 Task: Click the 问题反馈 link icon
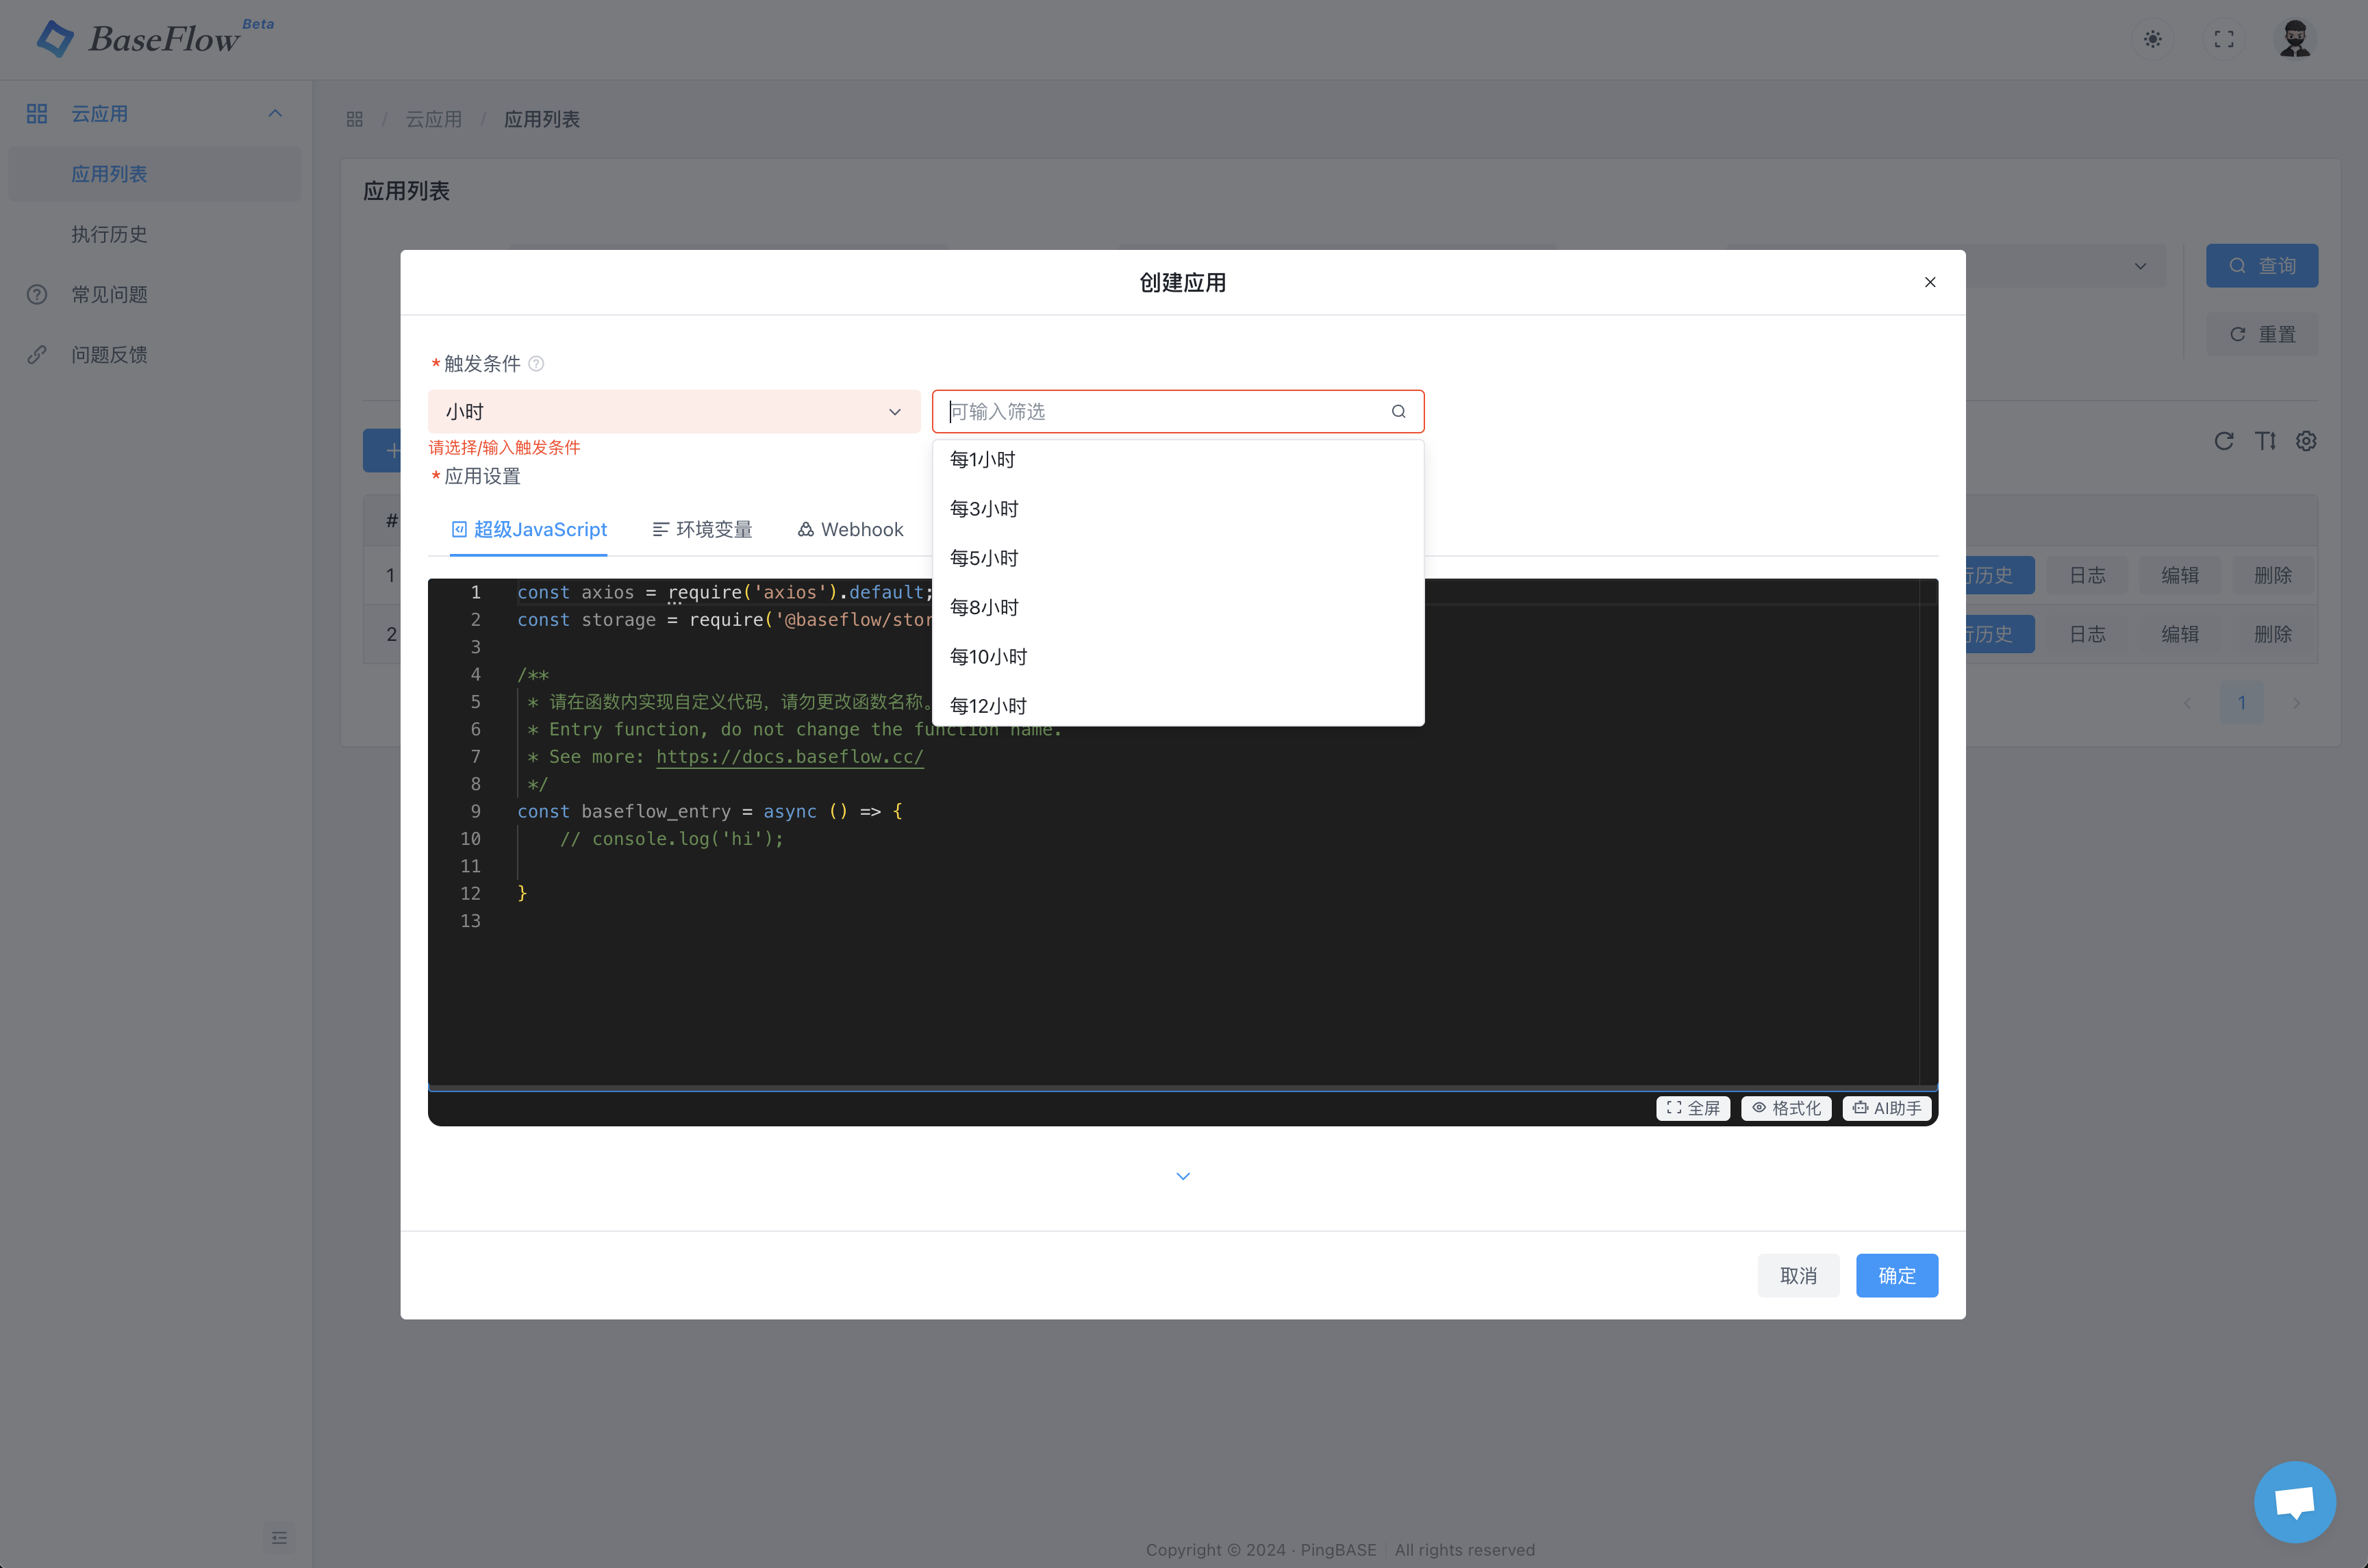tap(37, 354)
